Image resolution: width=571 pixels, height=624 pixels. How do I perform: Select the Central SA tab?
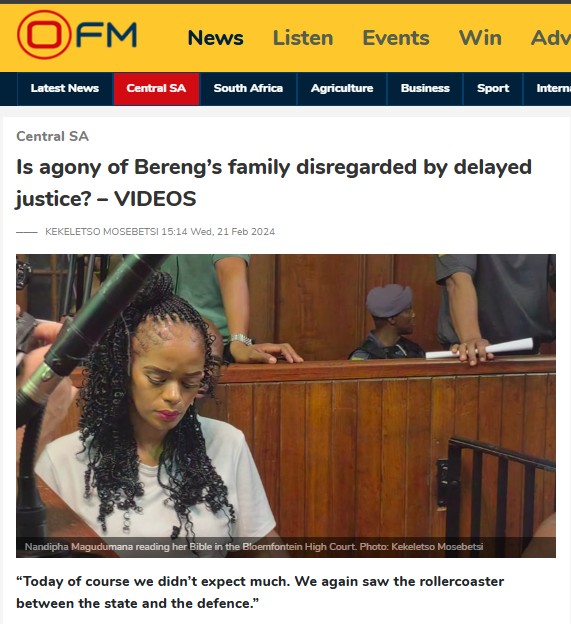(156, 88)
